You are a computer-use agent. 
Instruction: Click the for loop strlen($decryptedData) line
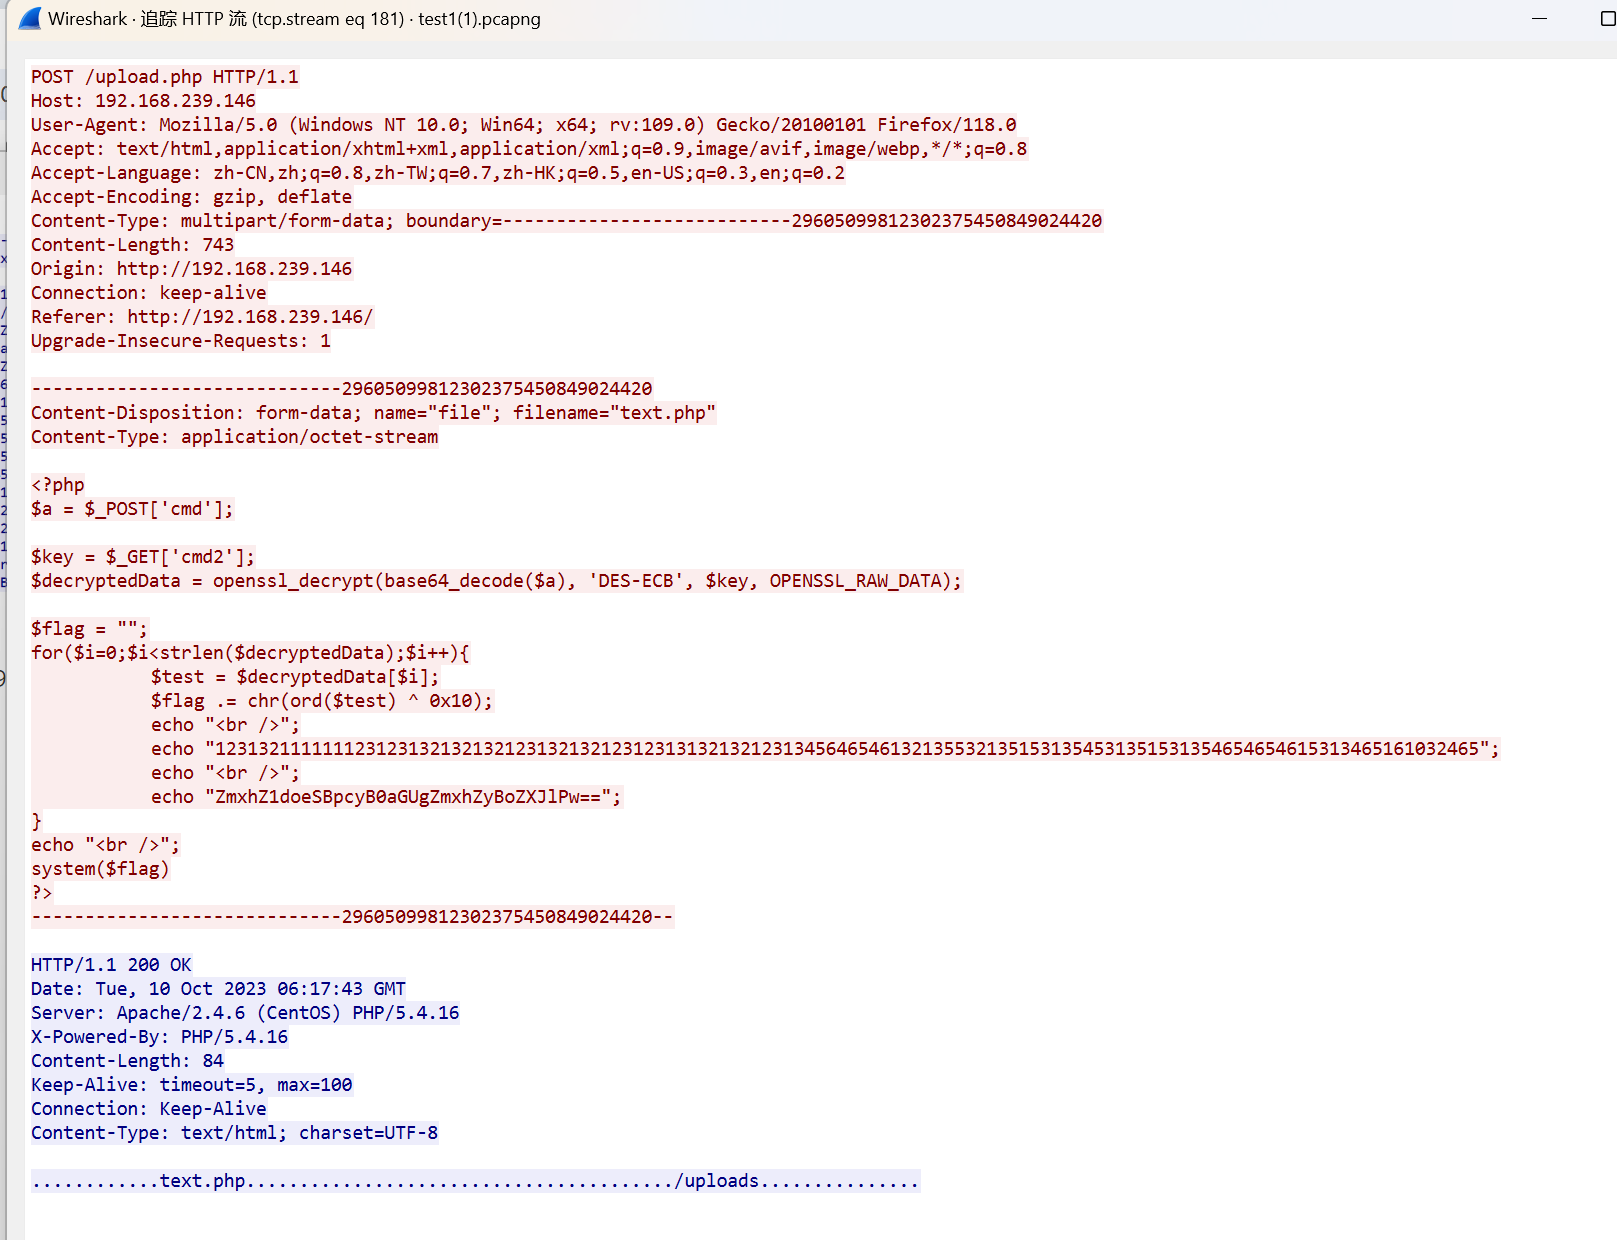(250, 653)
